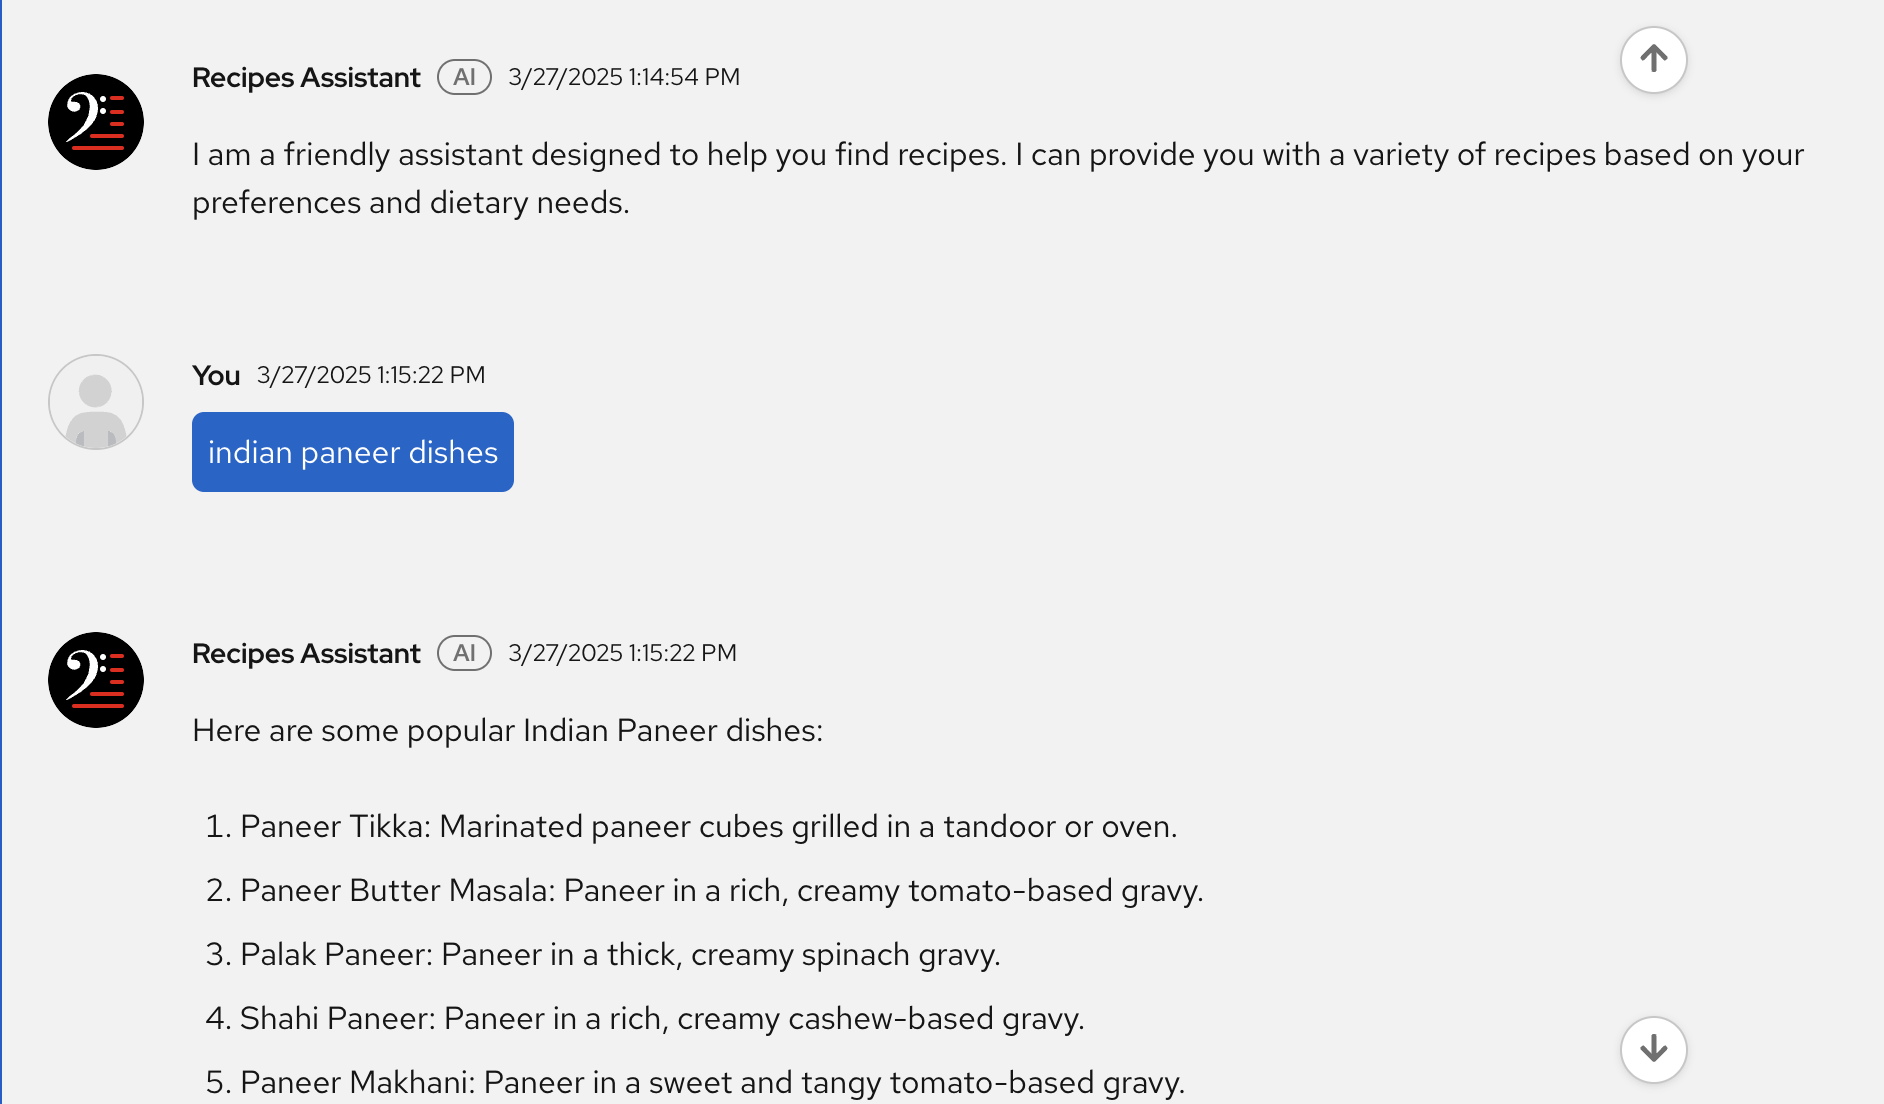This screenshot has width=1884, height=1104.
Task: Click the 'You' sender name
Action: coord(216,375)
